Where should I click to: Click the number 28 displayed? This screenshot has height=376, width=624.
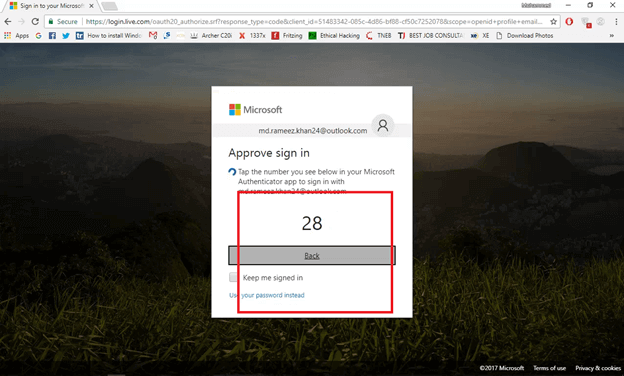pos(312,223)
